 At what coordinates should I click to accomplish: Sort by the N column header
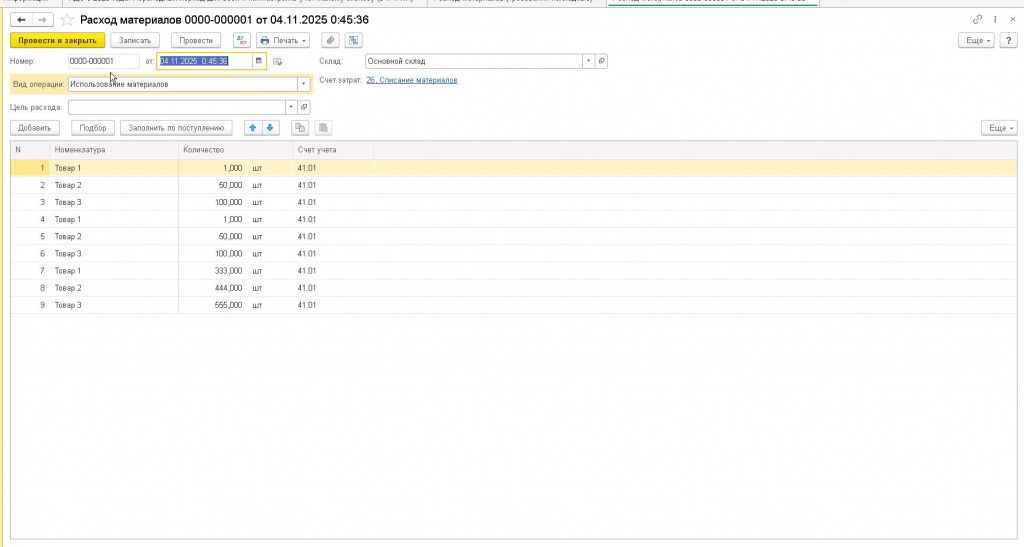coord(30,150)
